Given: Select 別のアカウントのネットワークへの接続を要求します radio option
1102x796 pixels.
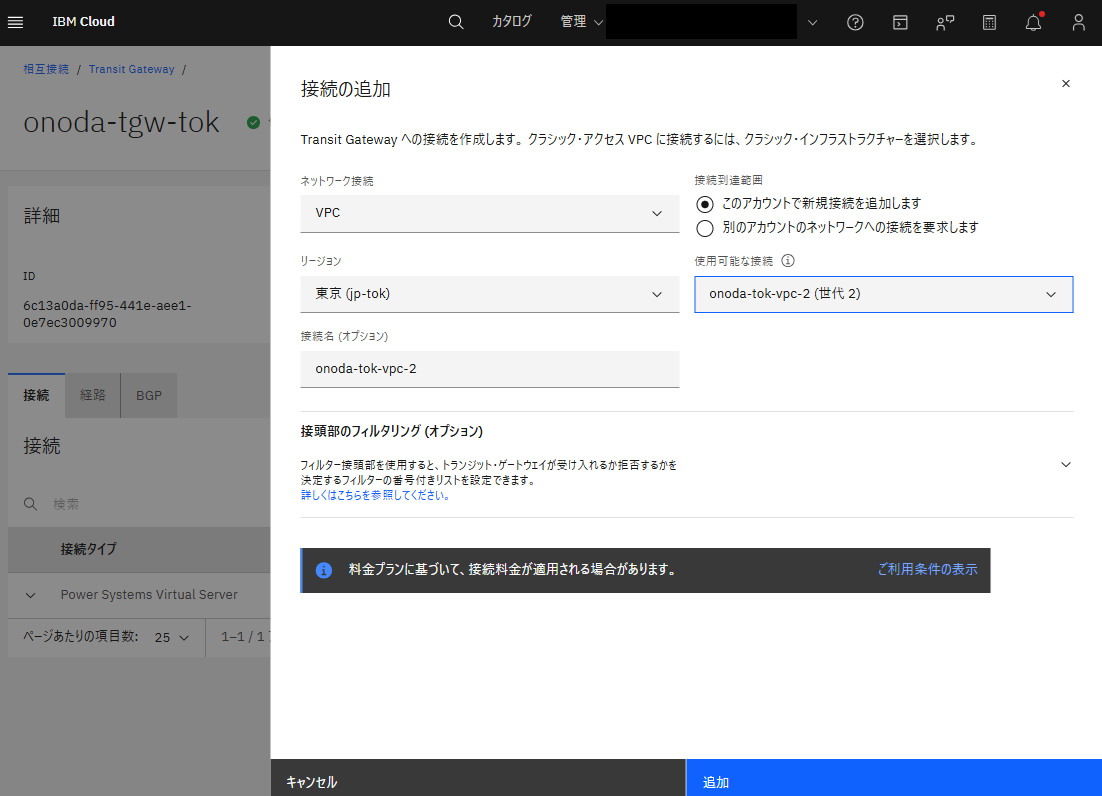Looking at the screenshot, I should click(x=704, y=228).
